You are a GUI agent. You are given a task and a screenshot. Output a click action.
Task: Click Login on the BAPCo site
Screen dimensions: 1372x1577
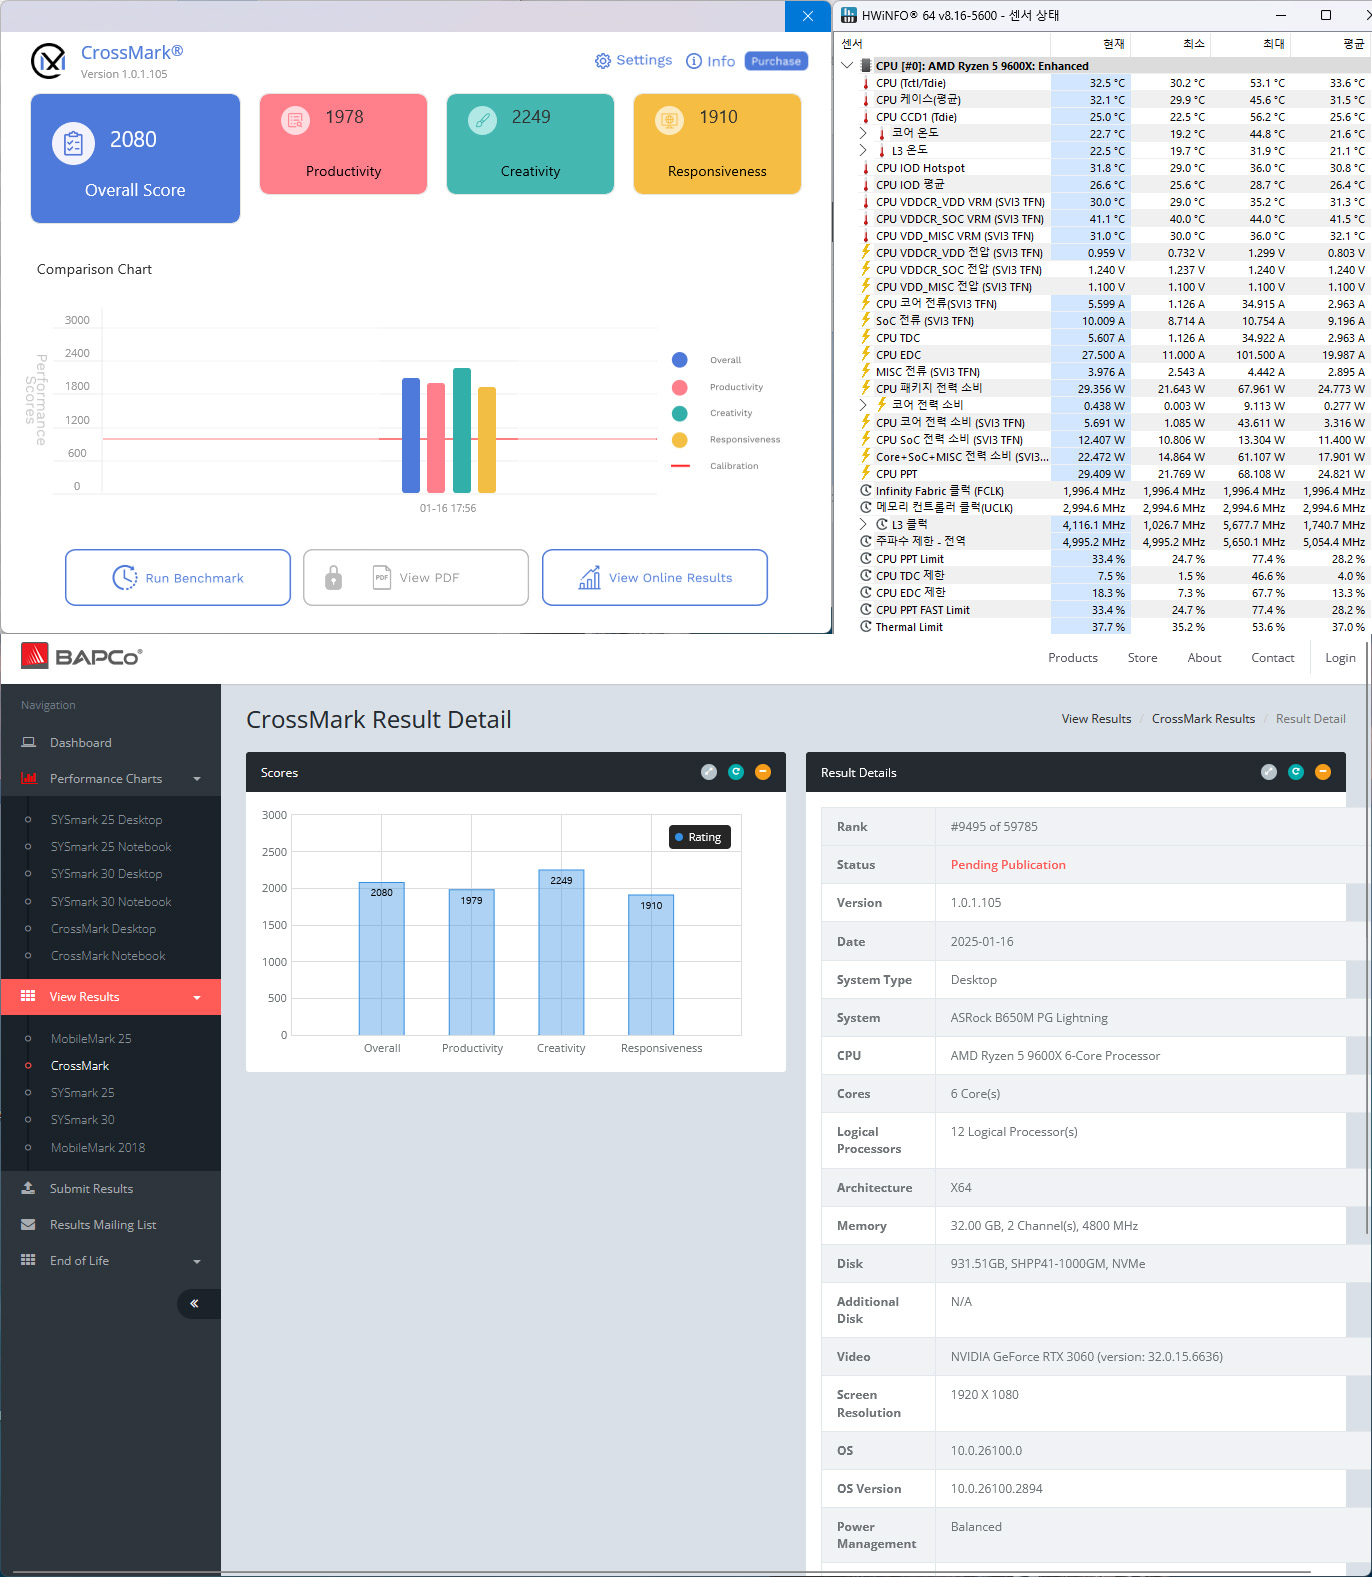pos(1340,658)
